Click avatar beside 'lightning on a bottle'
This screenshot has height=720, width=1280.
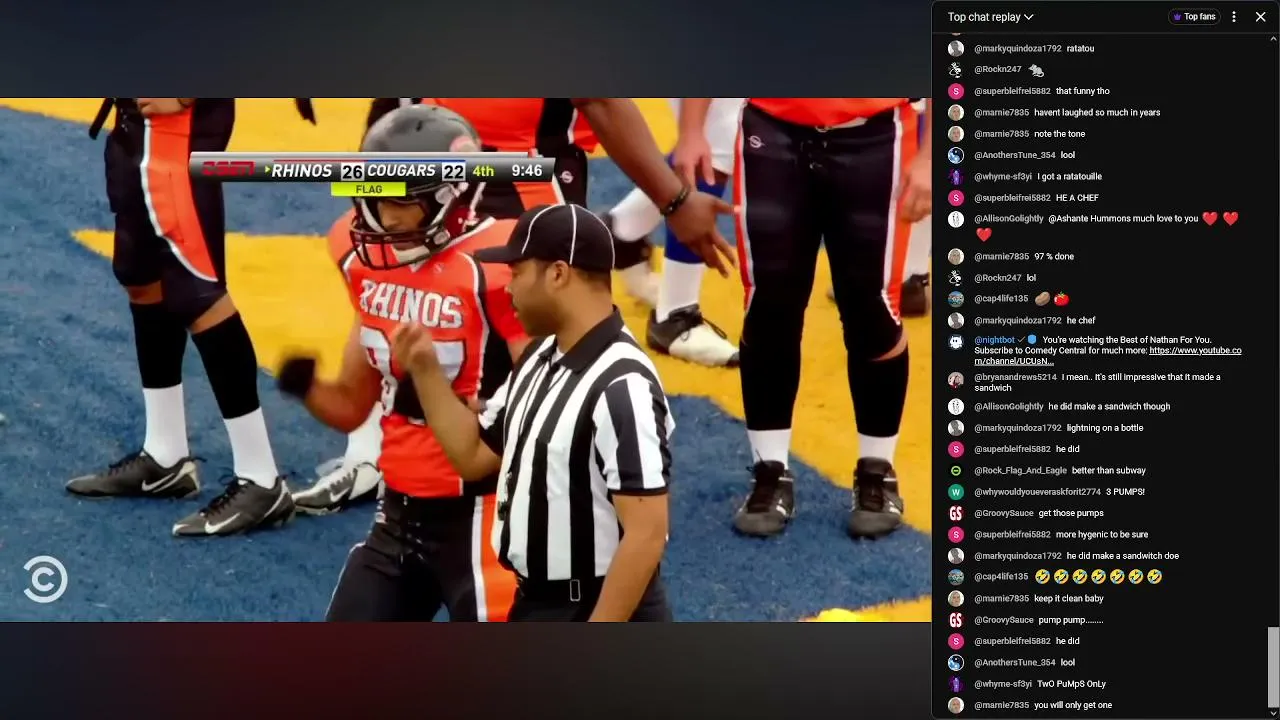[956, 428]
